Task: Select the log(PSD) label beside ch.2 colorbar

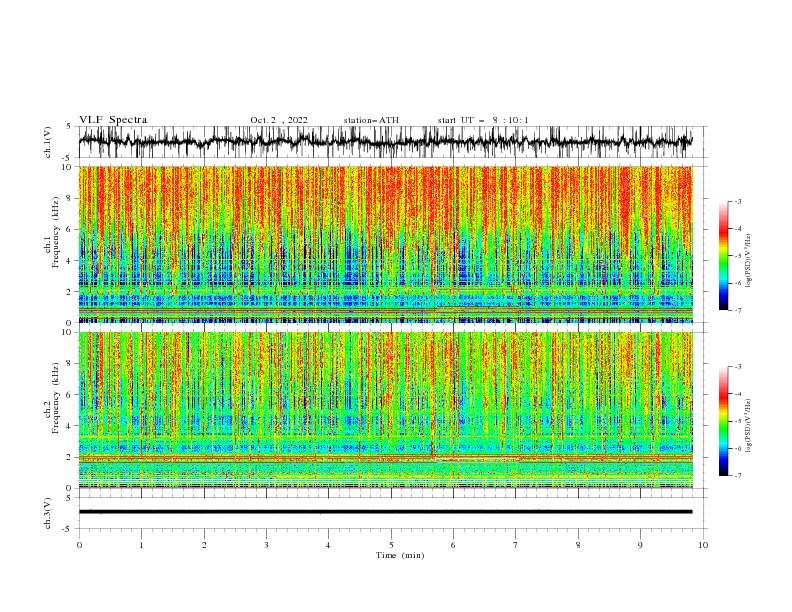Action: [748, 426]
